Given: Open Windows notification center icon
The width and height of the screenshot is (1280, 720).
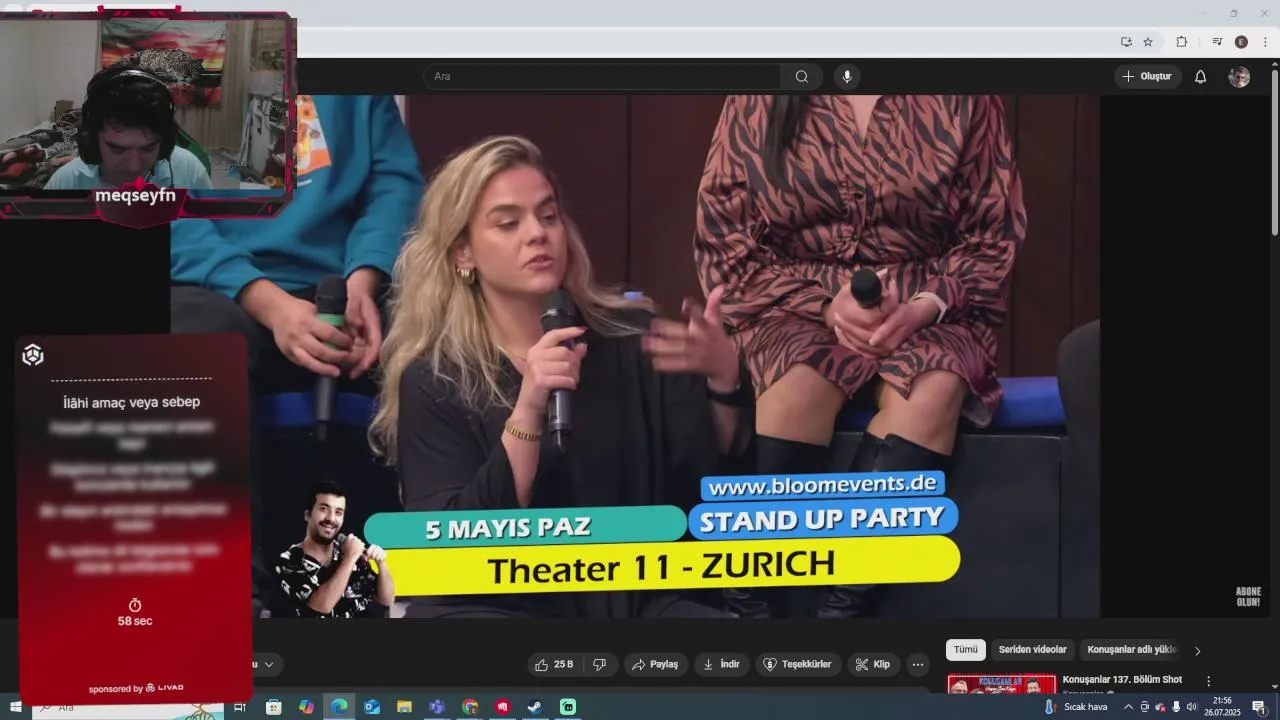Looking at the screenshot, I should point(1259,707).
